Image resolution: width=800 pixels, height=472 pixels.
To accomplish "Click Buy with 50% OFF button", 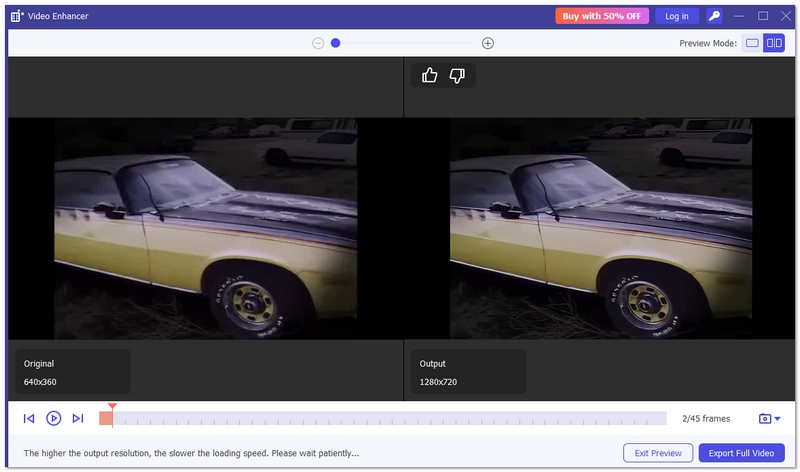I will tap(602, 16).
